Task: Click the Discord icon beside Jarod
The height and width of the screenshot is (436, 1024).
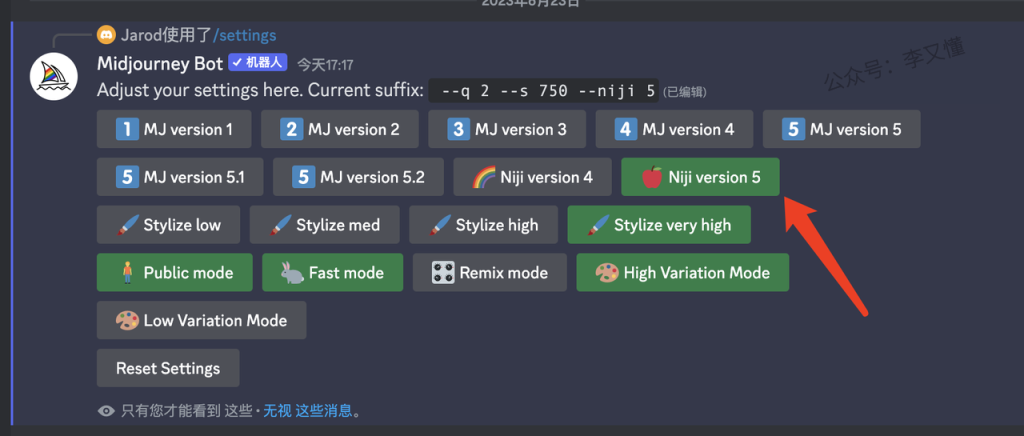Action: (106, 35)
